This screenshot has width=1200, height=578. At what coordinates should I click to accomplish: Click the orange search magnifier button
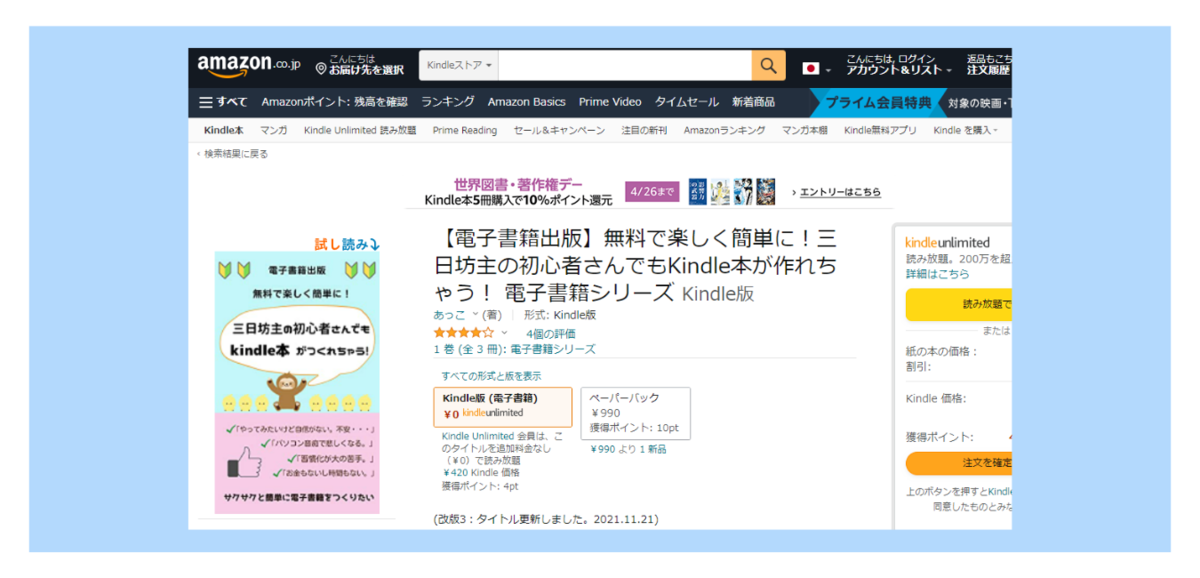(x=767, y=66)
